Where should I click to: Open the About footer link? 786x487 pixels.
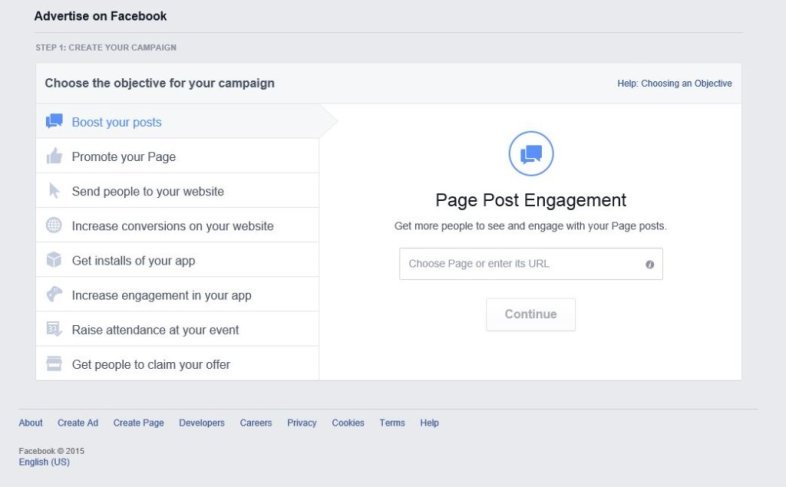(31, 422)
